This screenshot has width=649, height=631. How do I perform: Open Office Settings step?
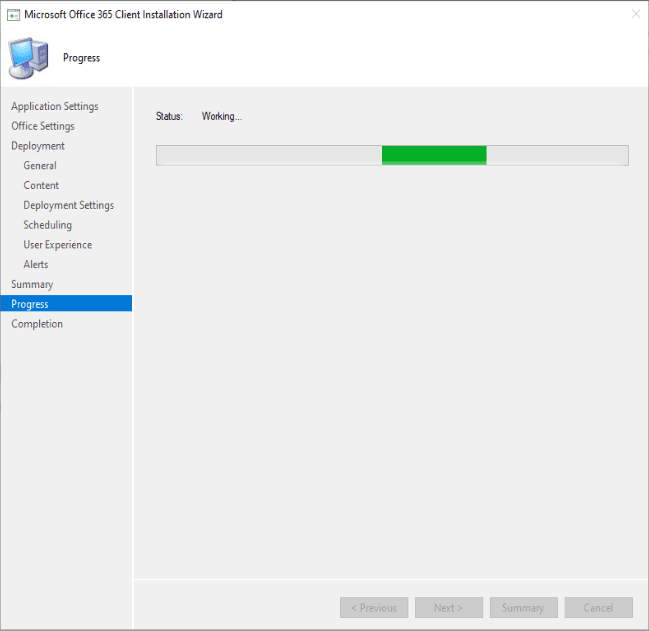tap(43, 126)
